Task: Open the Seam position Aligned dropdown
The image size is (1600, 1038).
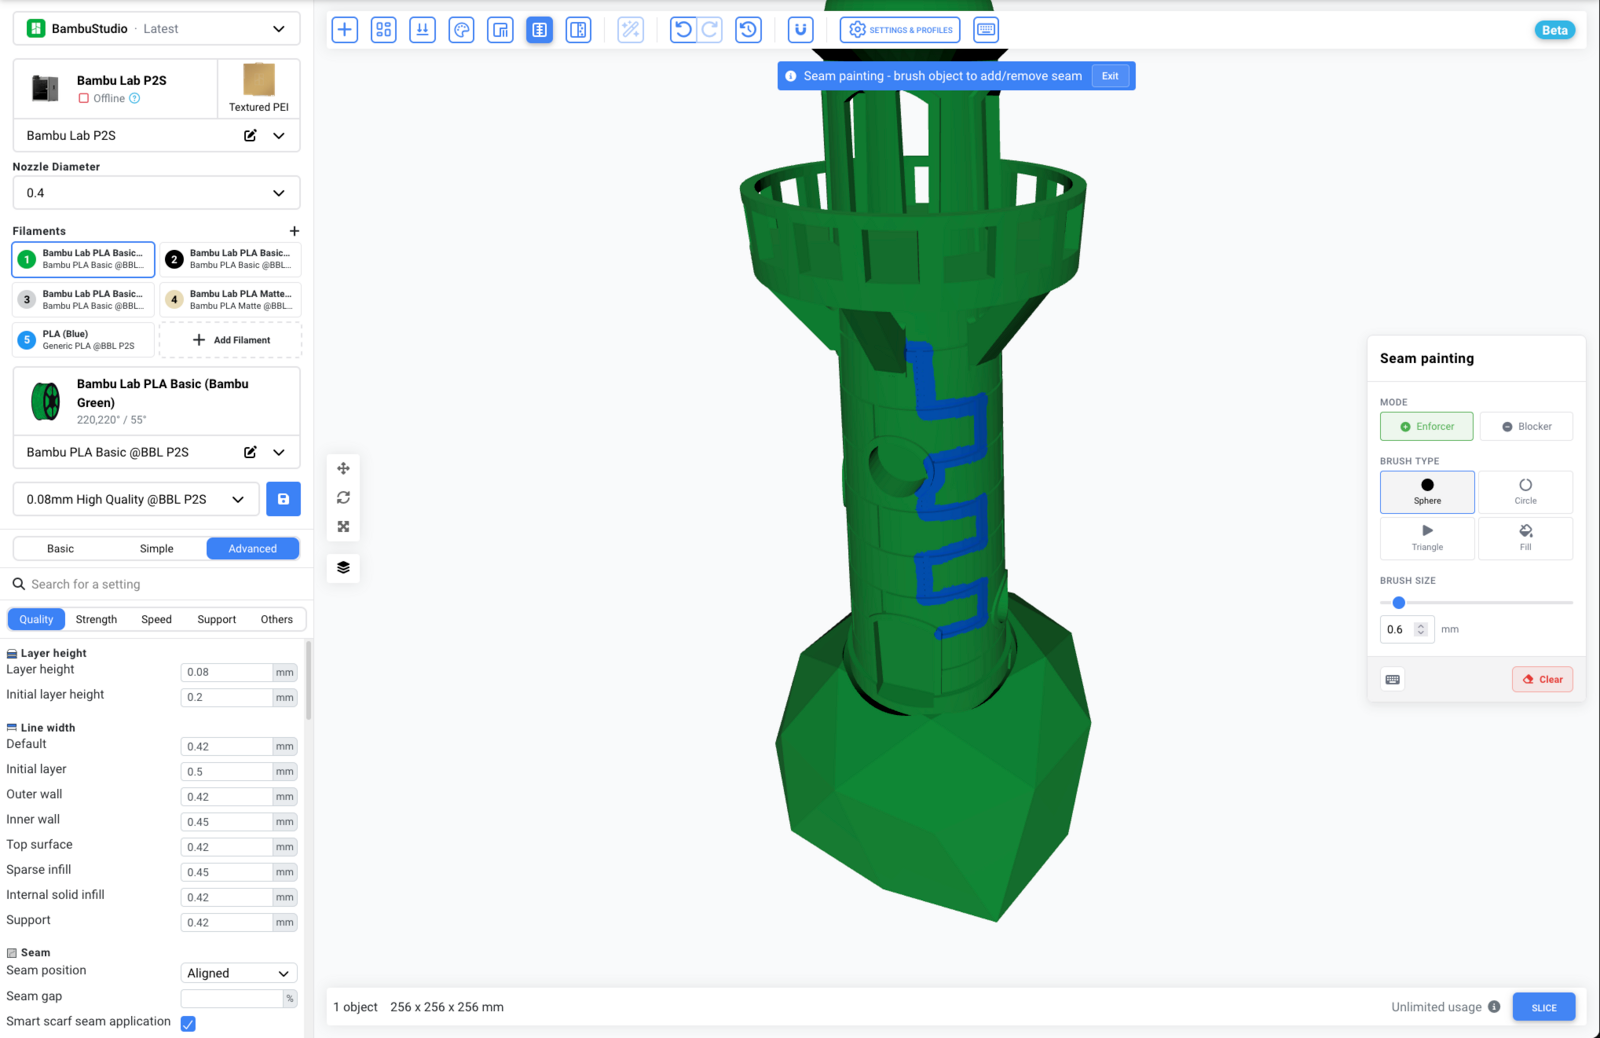Action: tap(239, 973)
